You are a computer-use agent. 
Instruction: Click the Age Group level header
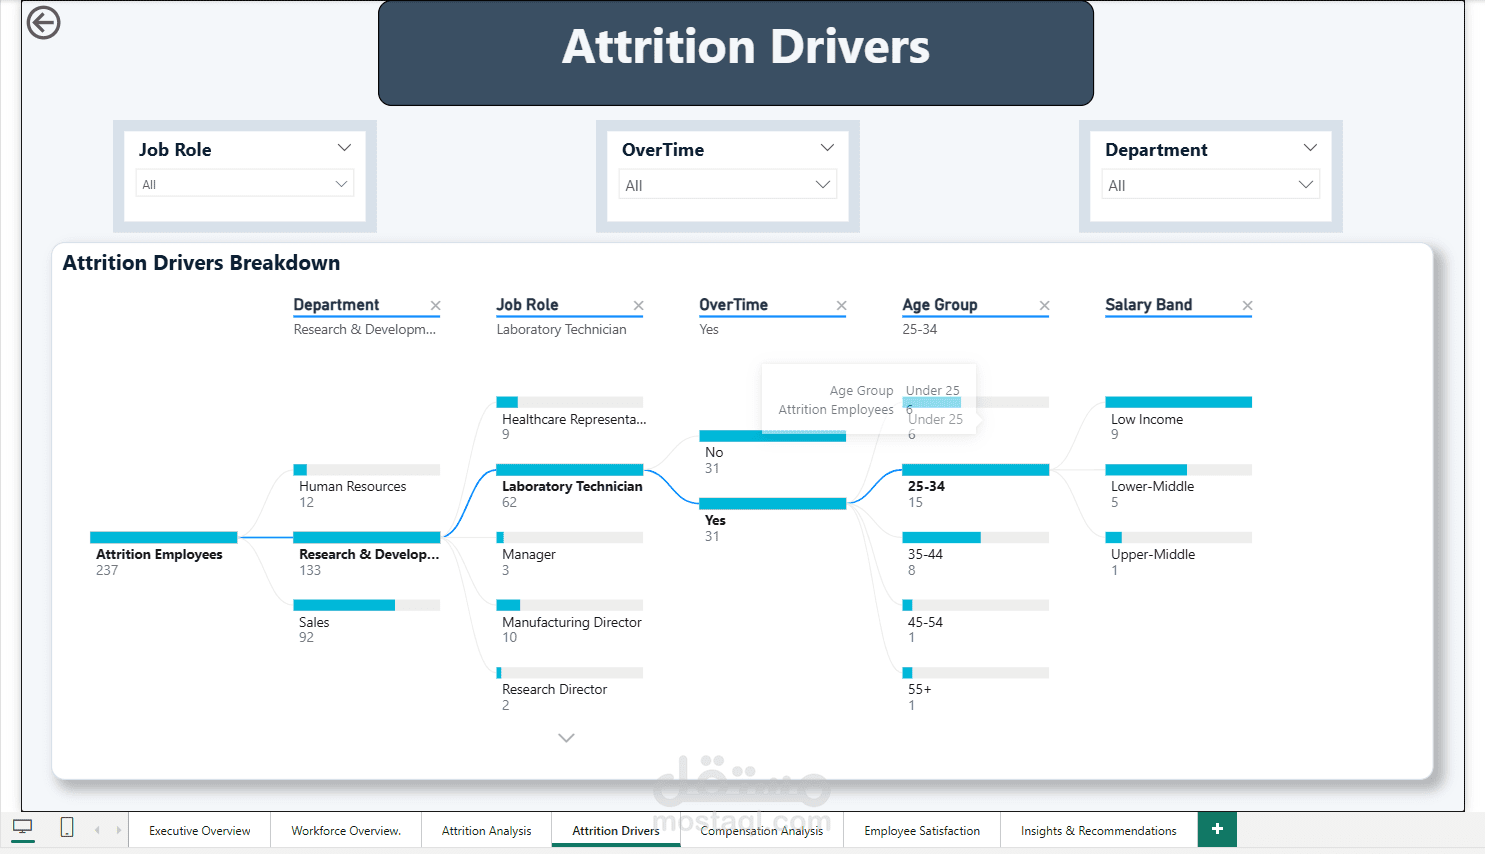click(940, 305)
